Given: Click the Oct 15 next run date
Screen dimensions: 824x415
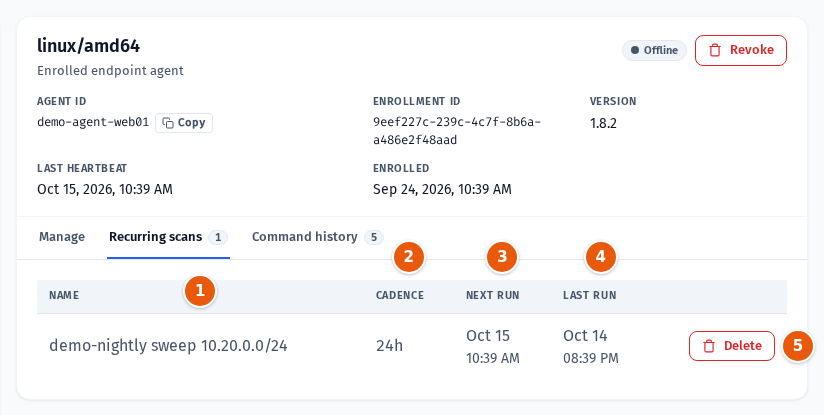Looking at the screenshot, I should click(488, 336).
